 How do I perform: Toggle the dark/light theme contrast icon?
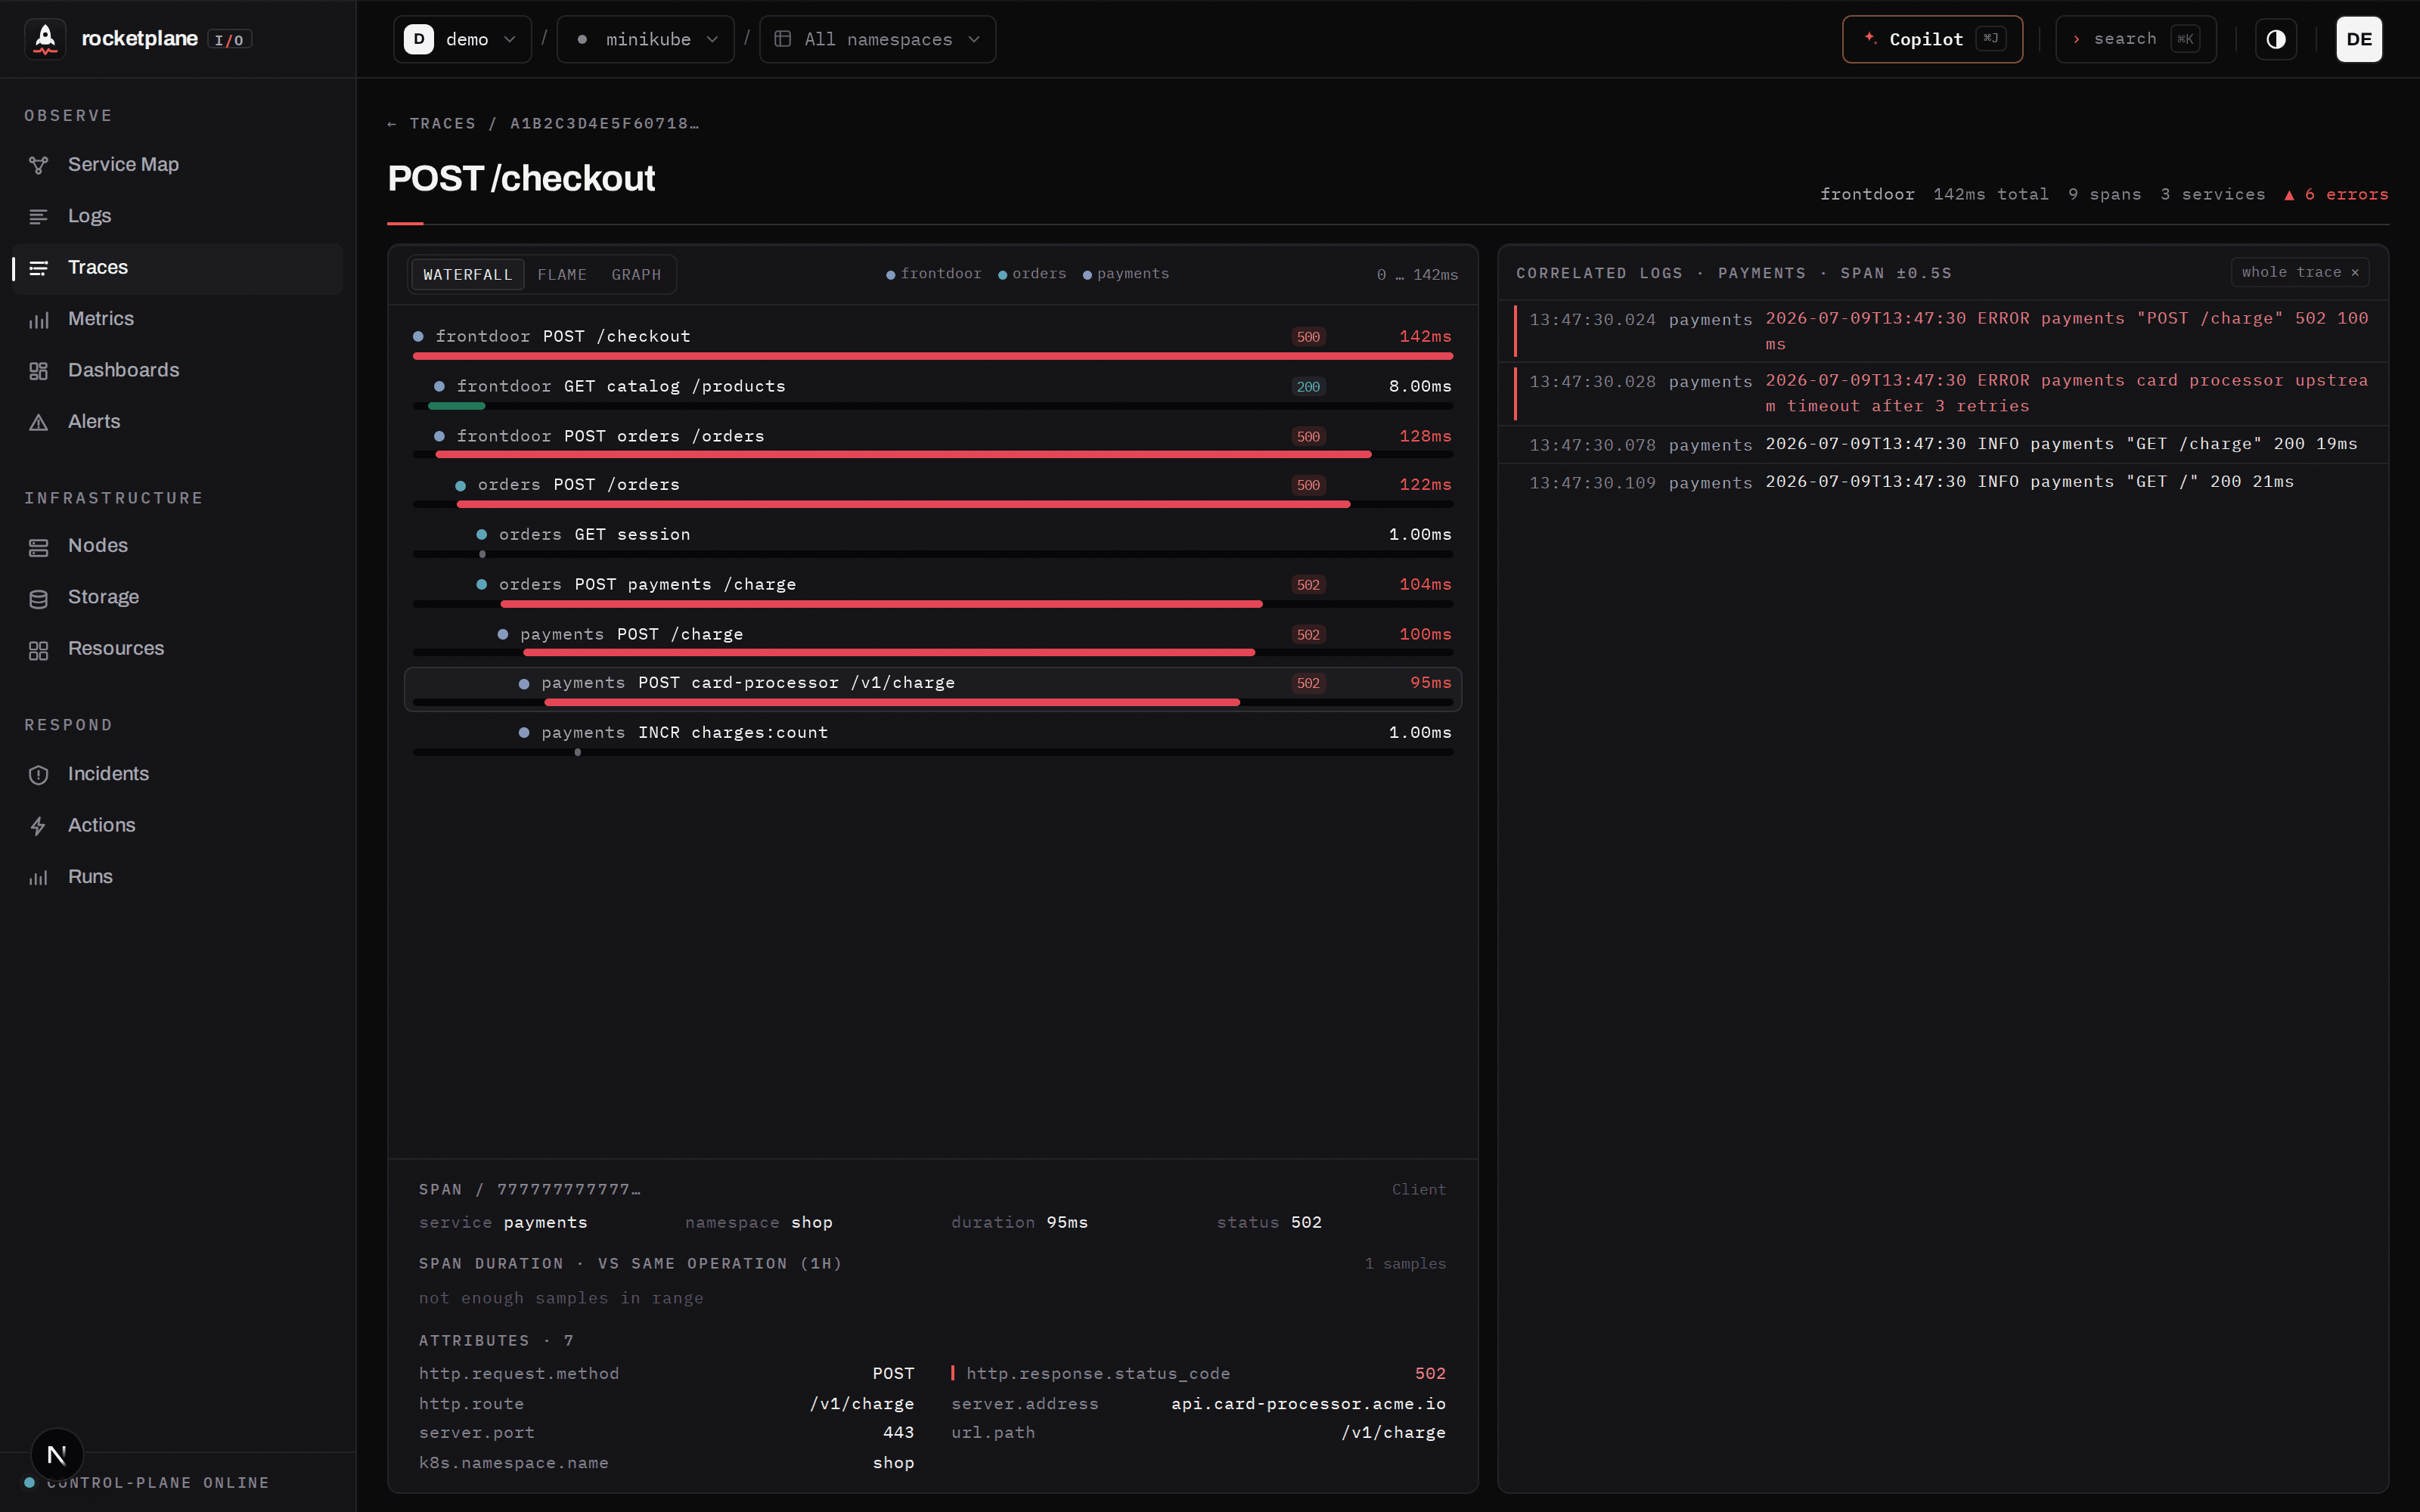(2276, 39)
